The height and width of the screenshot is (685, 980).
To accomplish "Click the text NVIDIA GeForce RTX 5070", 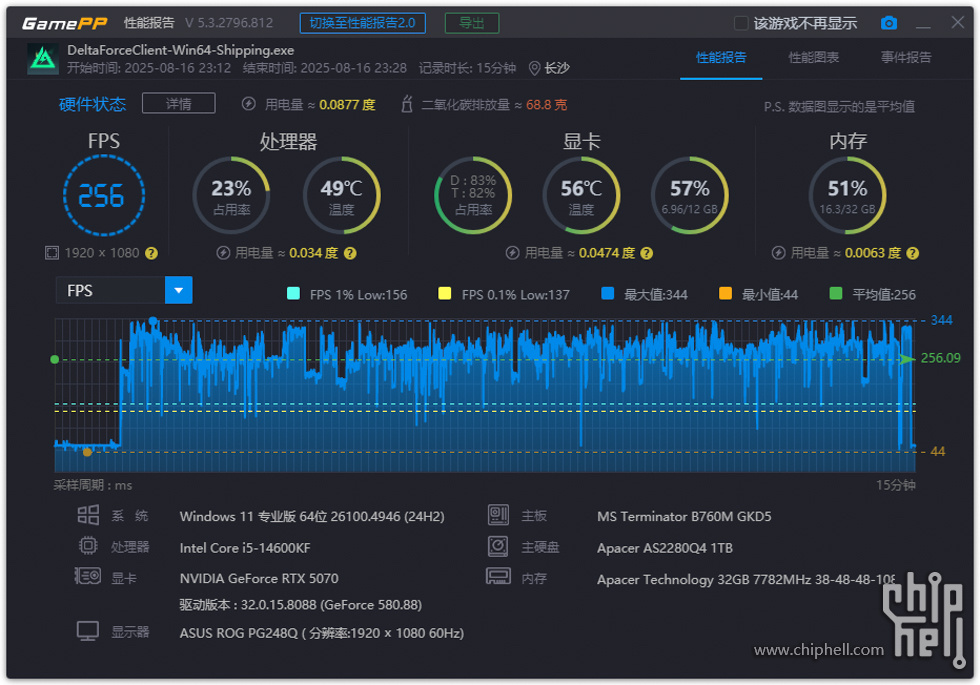I will 259,579.
